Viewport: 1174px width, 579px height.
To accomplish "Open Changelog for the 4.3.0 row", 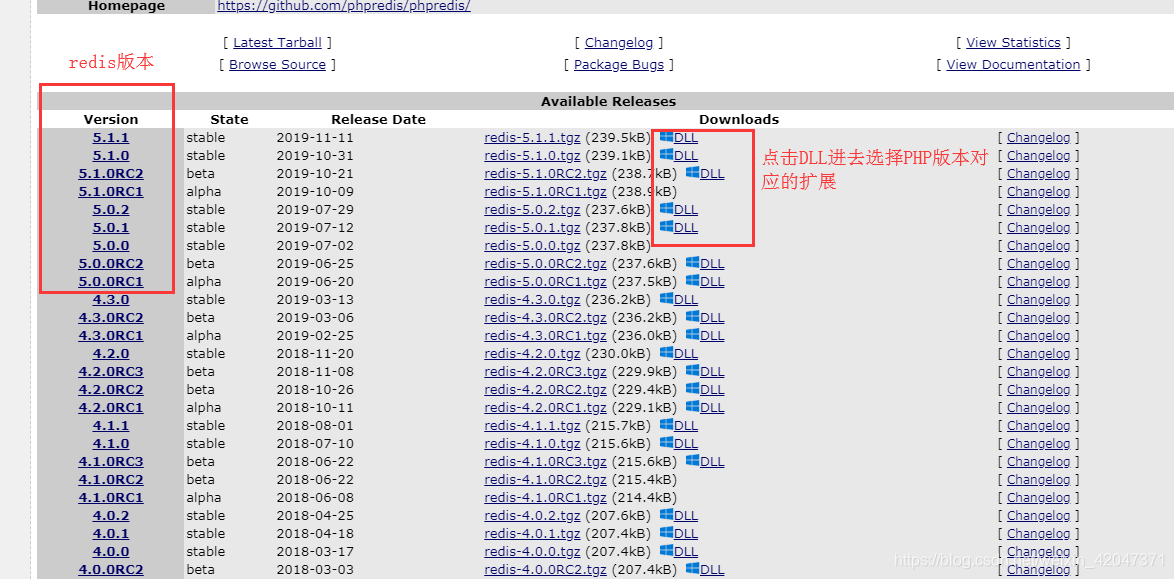I will click(1038, 300).
